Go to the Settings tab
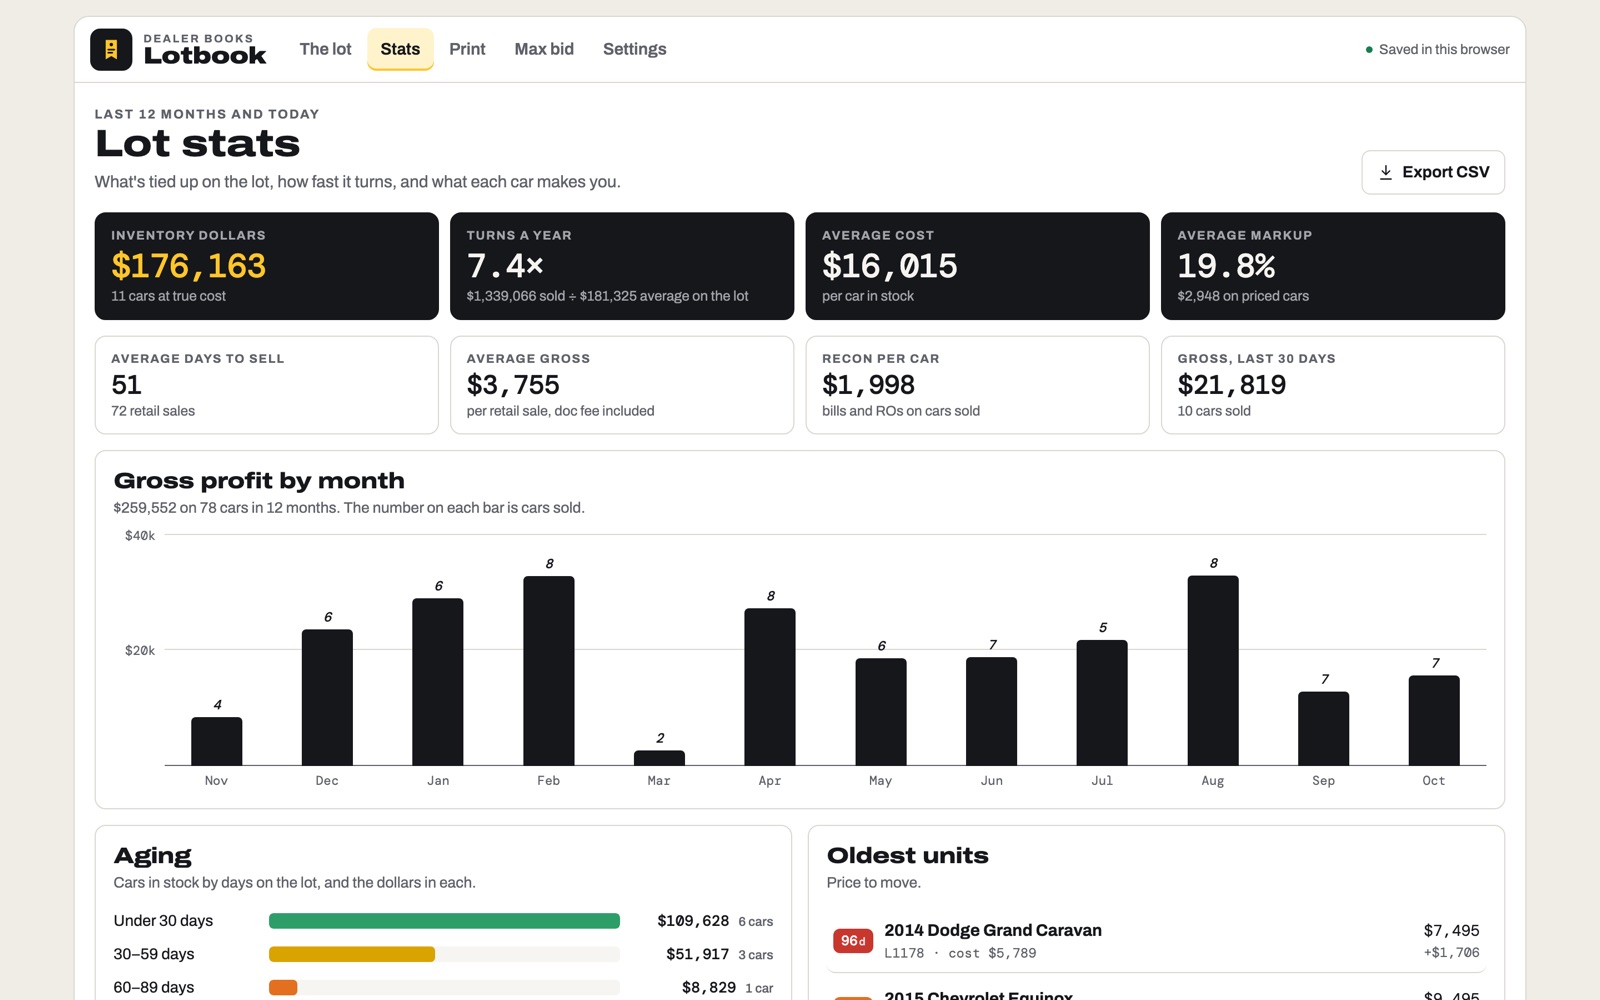The width and height of the screenshot is (1600, 1000). pos(634,49)
